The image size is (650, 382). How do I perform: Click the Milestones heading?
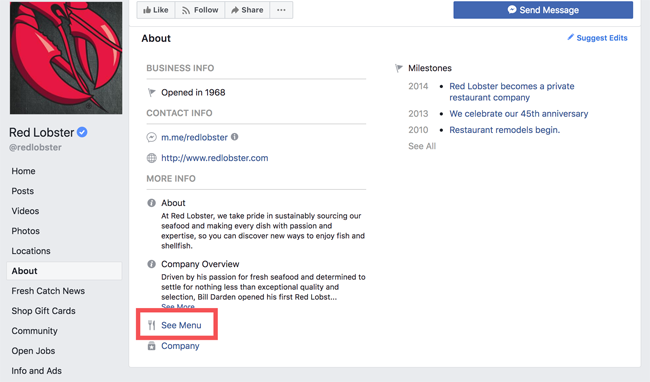430,68
